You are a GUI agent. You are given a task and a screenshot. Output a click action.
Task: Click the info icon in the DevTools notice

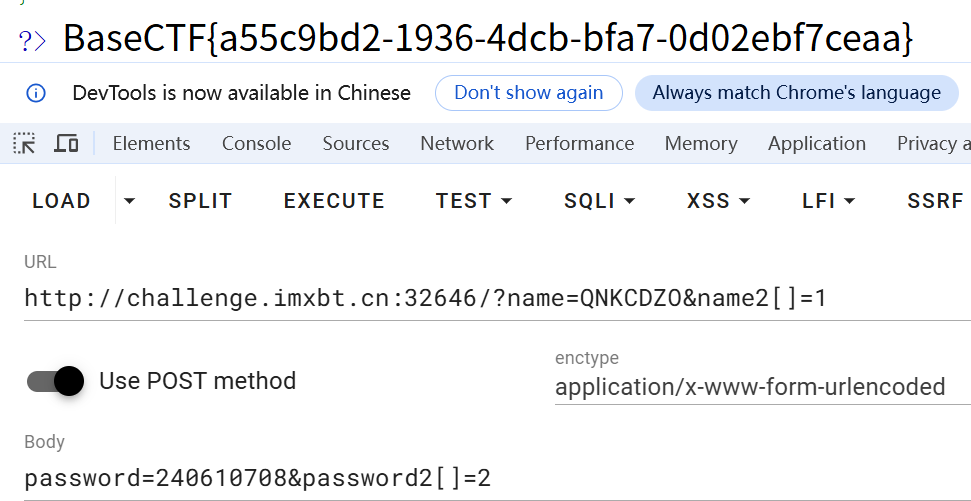click(36, 93)
